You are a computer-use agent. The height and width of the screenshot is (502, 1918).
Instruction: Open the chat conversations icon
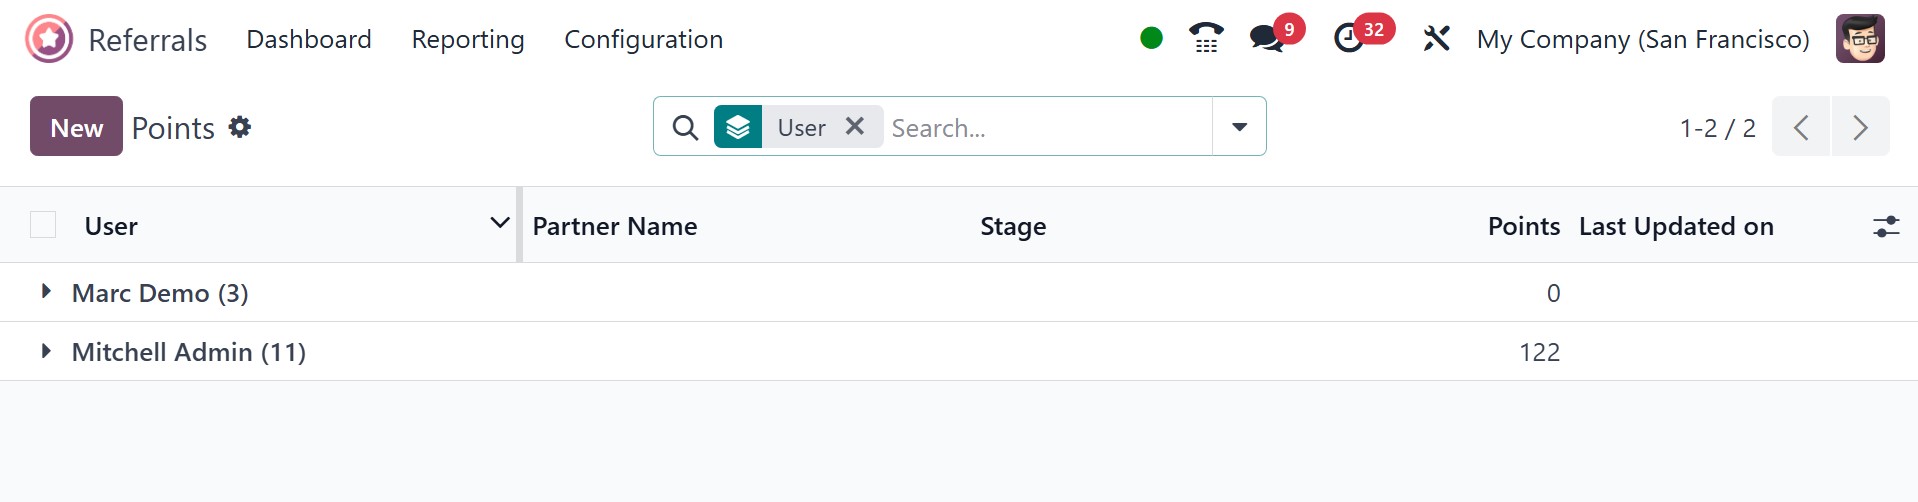point(1267,39)
